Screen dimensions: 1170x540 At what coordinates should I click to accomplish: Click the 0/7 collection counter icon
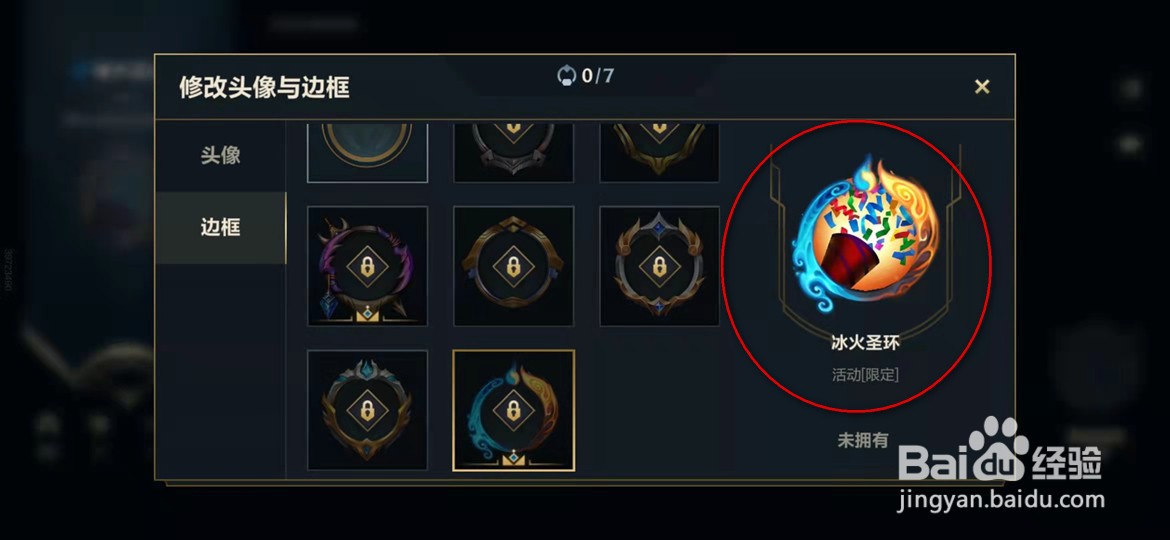pyautogui.click(x=566, y=75)
